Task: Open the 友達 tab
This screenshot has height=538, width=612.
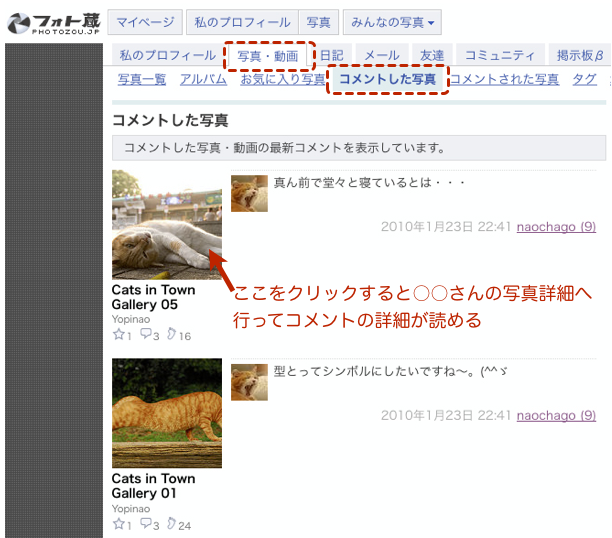Action: click(x=432, y=56)
